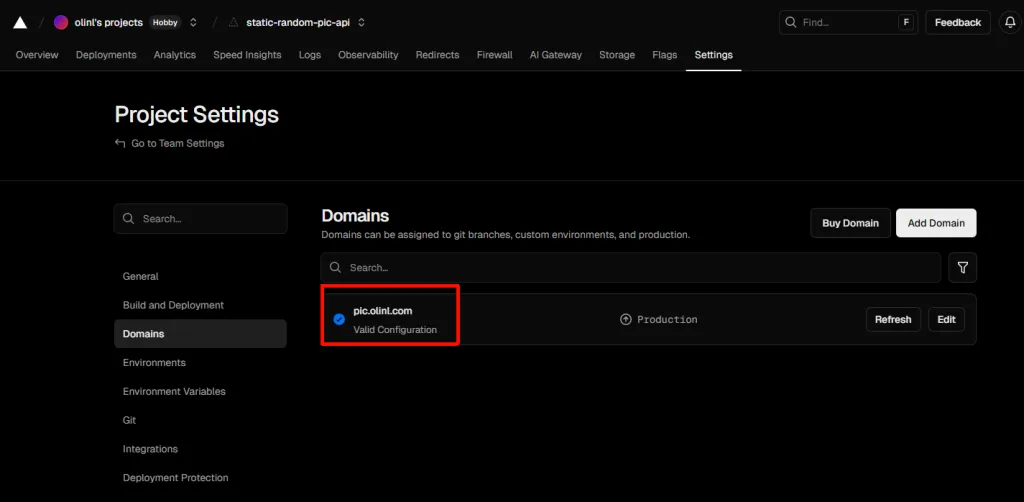Click the blue verified checkmark for pic.olinl.com
Viewport: 1024px width, 502px height.
pos(339,319)
